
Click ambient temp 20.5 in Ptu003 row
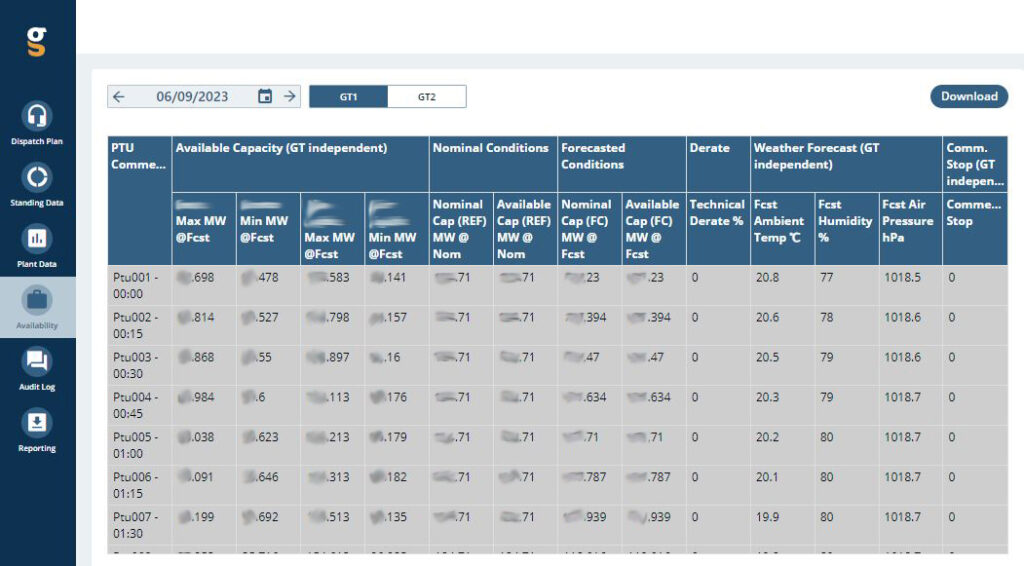click(x=767, y=357)
